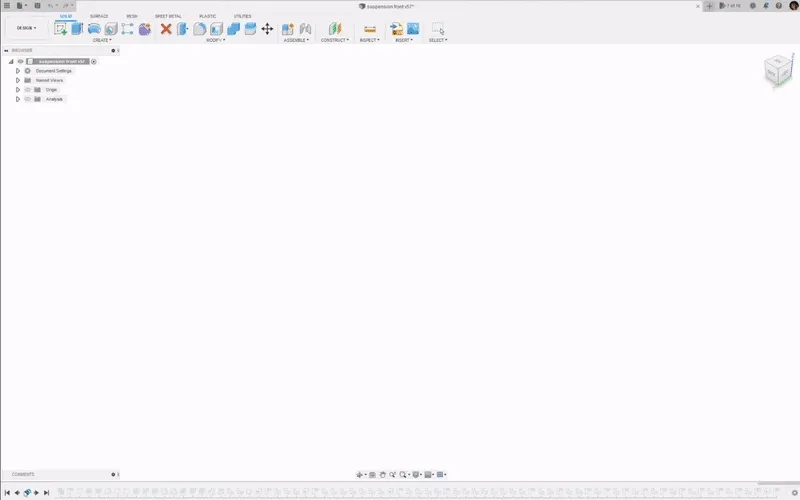800x500 pixels.
Task: Select the Joint tool
Action: click(x=305, y=29)
